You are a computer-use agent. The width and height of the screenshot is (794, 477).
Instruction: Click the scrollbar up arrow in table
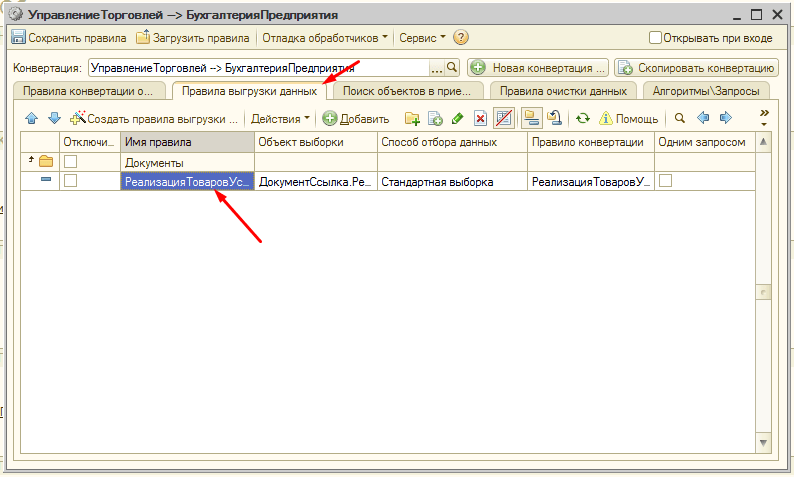pos(763,142)
